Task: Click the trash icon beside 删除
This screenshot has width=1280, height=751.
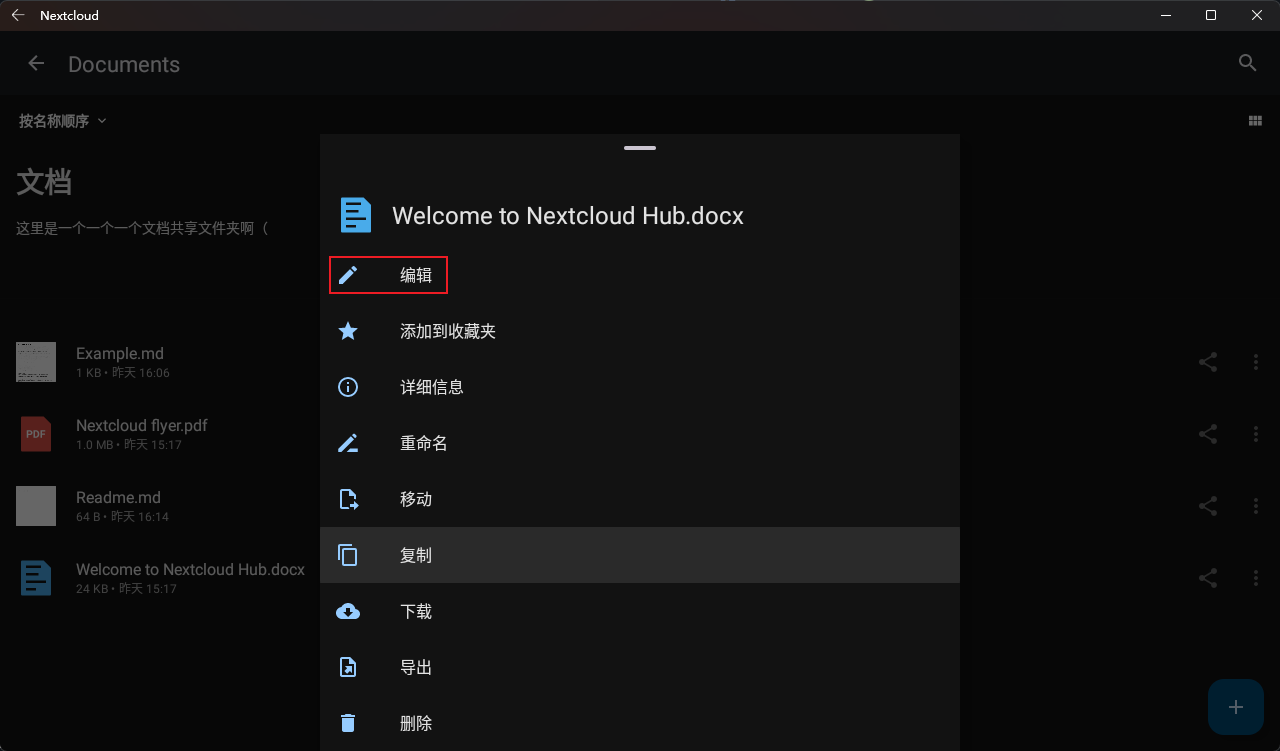Action: pyautogui.click(x=348, y=723)
